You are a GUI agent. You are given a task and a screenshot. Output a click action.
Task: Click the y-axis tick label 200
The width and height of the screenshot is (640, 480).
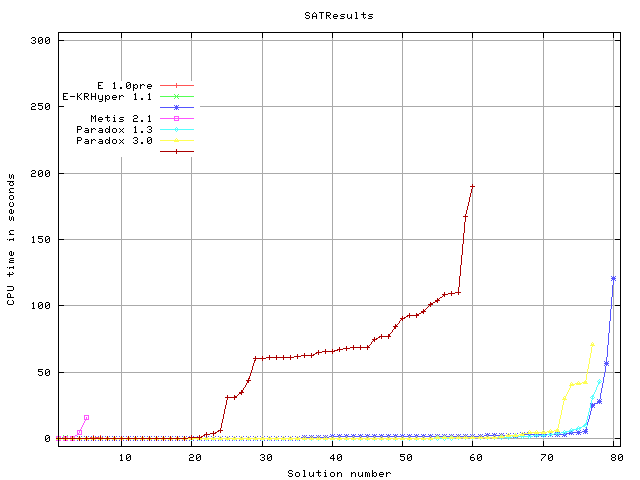[x=41, y=173]
